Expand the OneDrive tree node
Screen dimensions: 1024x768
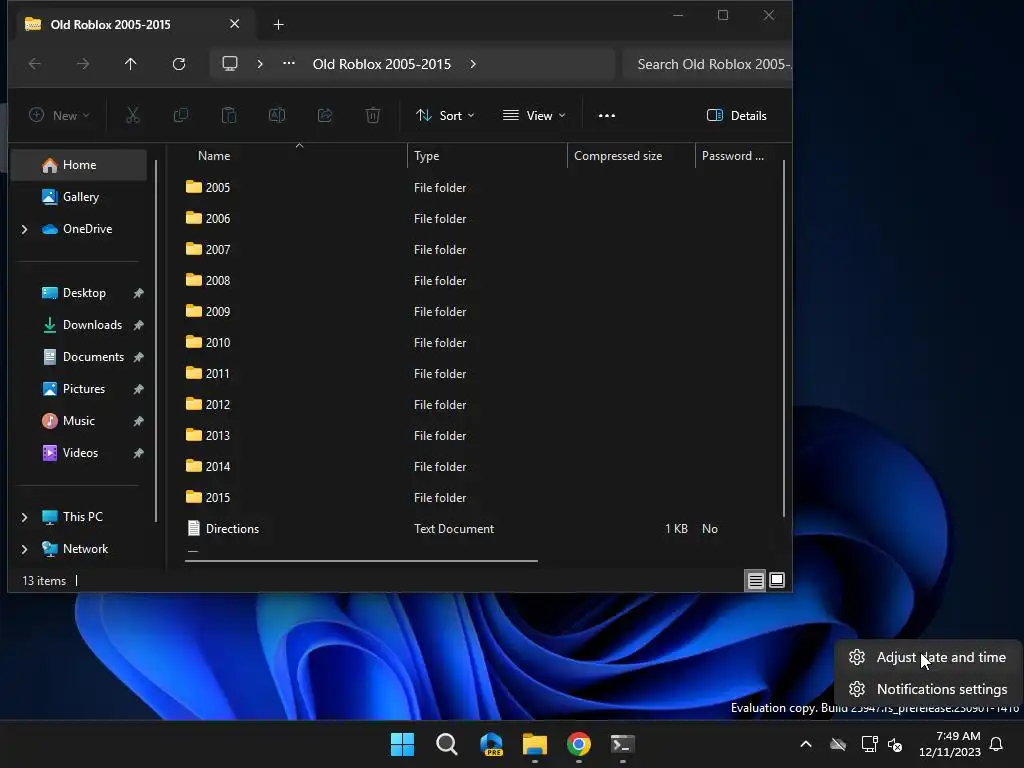click(x=24, y=229)
